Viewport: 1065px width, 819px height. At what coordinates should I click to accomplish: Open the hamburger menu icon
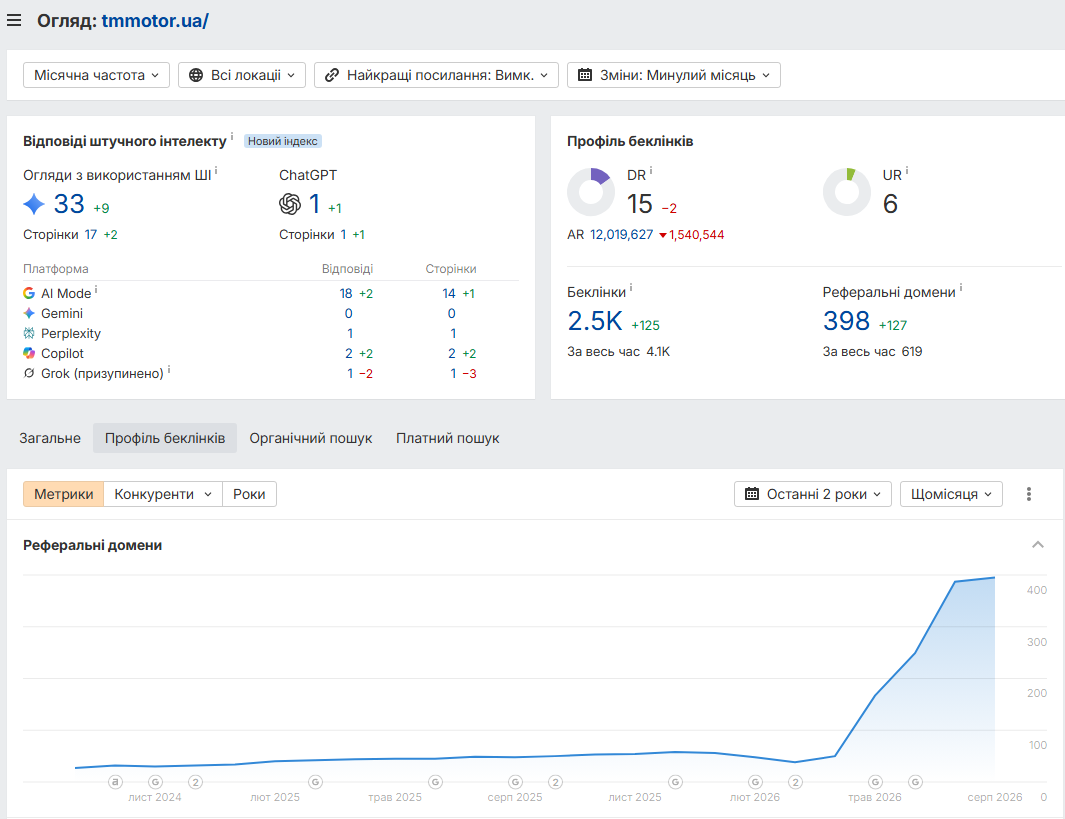(14, 21)
